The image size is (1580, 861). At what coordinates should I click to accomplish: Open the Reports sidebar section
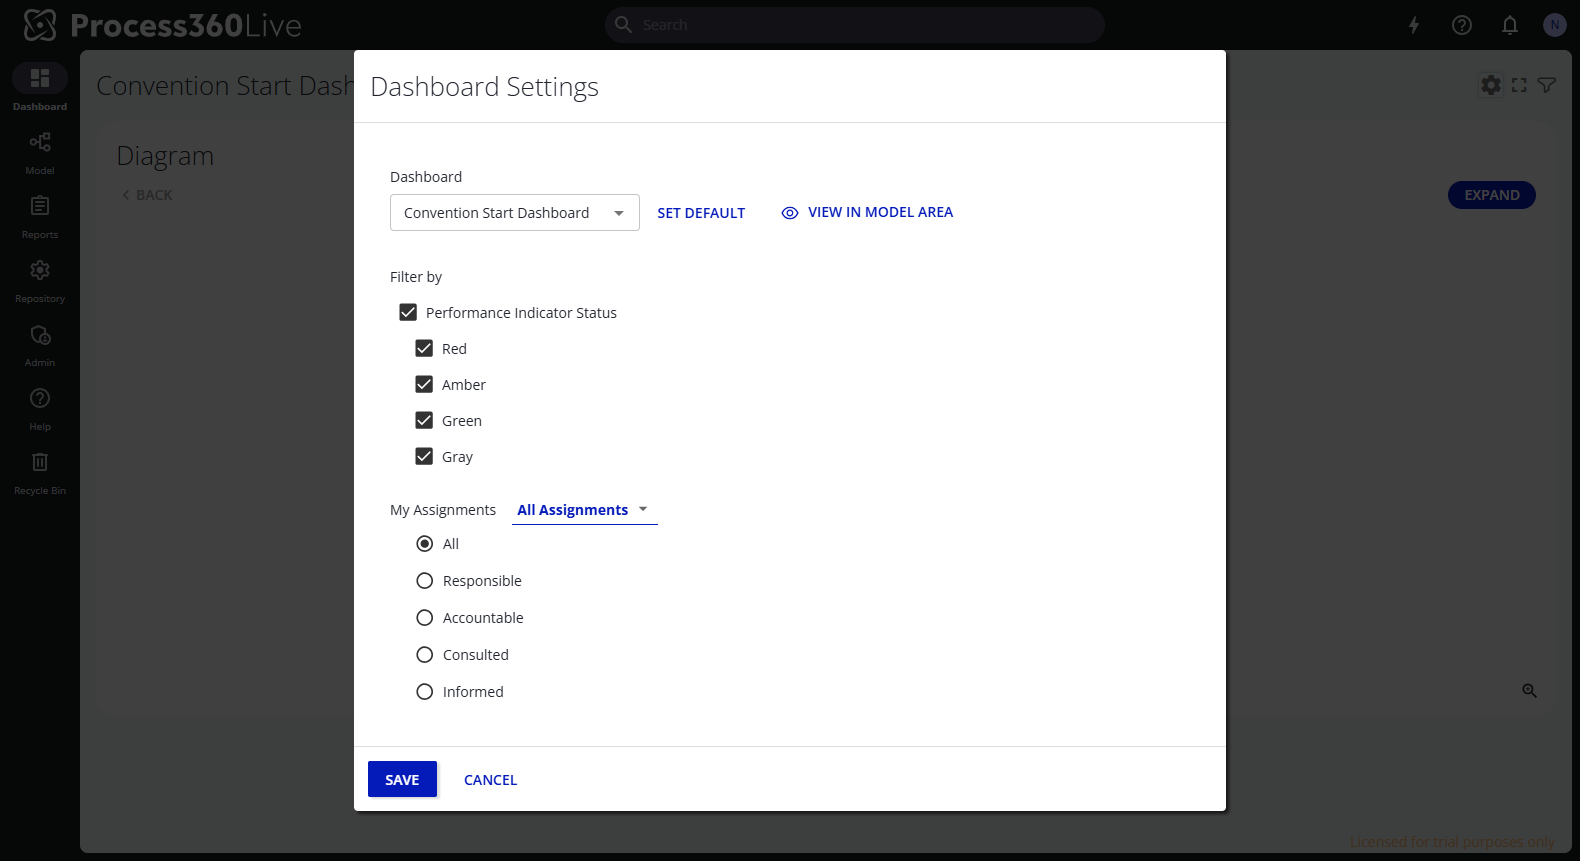tap(40, 216)
